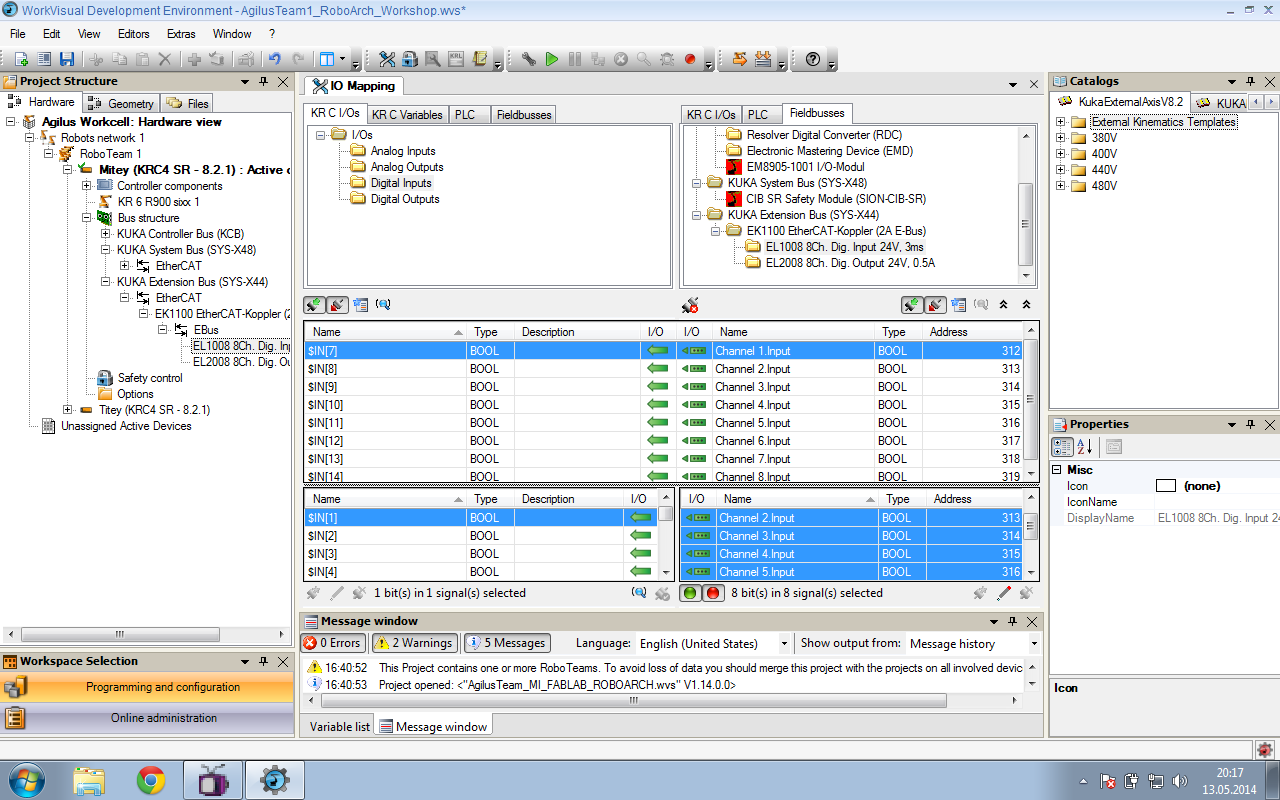Switch to the Geometry tab
Image resolution: width=1280 pixels, height=800 pixels.
(121, 103)
